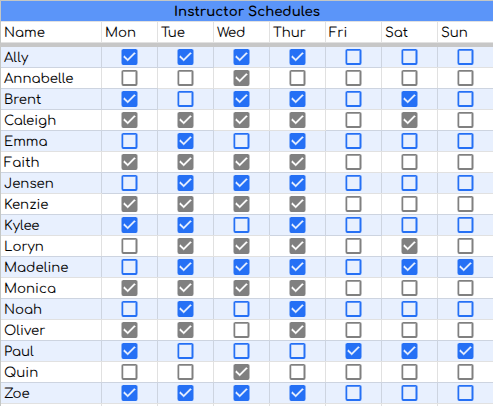The width and height of the screenshot is (493, 406).
Task: Select the Monica name cell
Action: coord(51,288)
